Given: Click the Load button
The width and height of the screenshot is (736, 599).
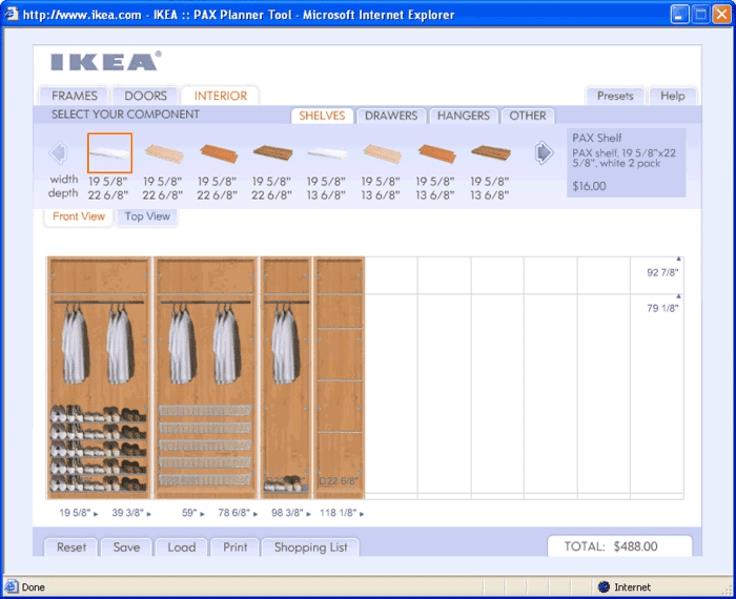Looking at the screenshot, I should pyautogui.click(x=181, y=547).
